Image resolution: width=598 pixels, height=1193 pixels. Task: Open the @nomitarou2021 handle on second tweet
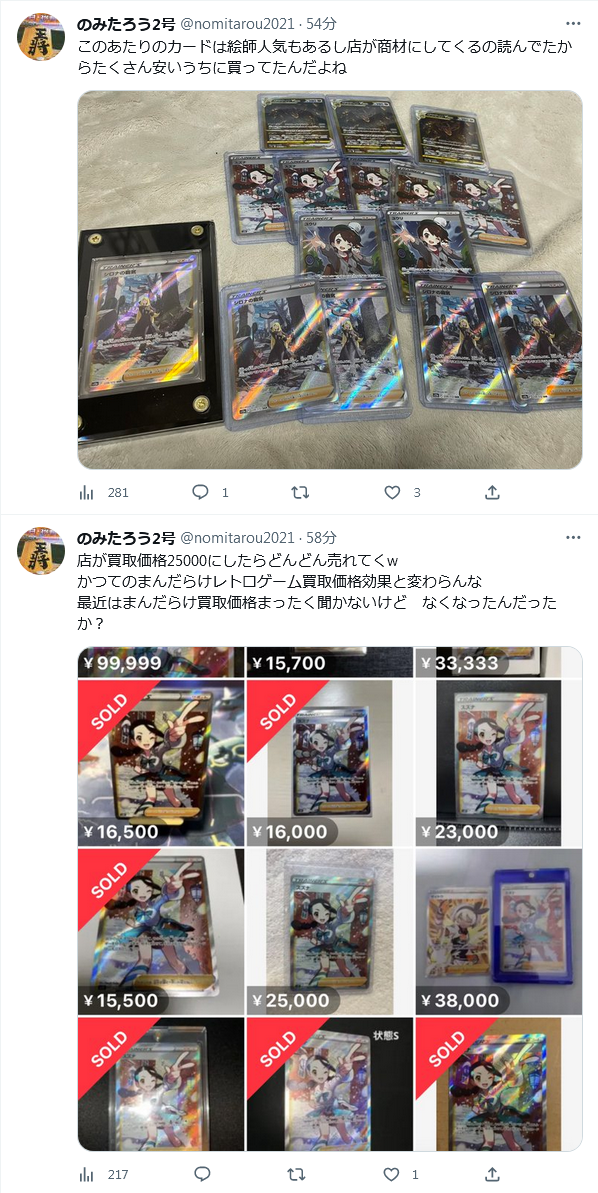[x=237, y=539]
